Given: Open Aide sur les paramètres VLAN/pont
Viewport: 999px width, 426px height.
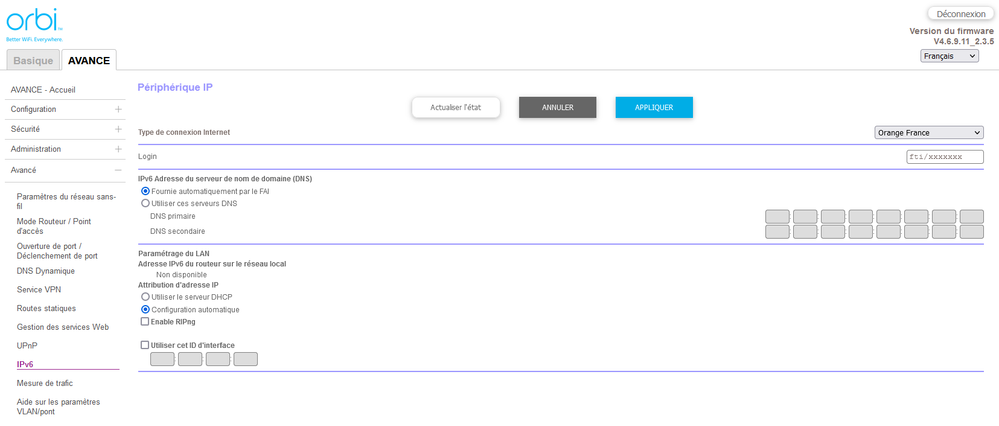Looking at the screenshot, I should (59, 407).
